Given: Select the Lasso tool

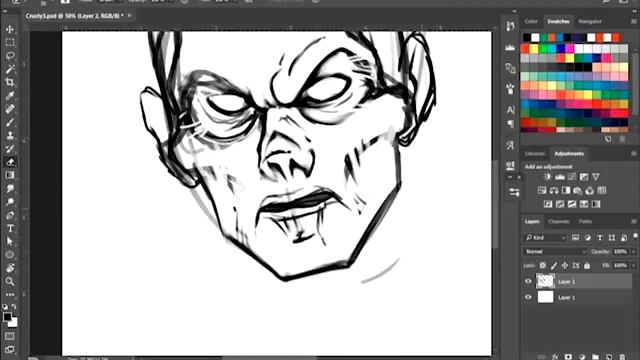Looking at the screenshot, I should point(10,56).
